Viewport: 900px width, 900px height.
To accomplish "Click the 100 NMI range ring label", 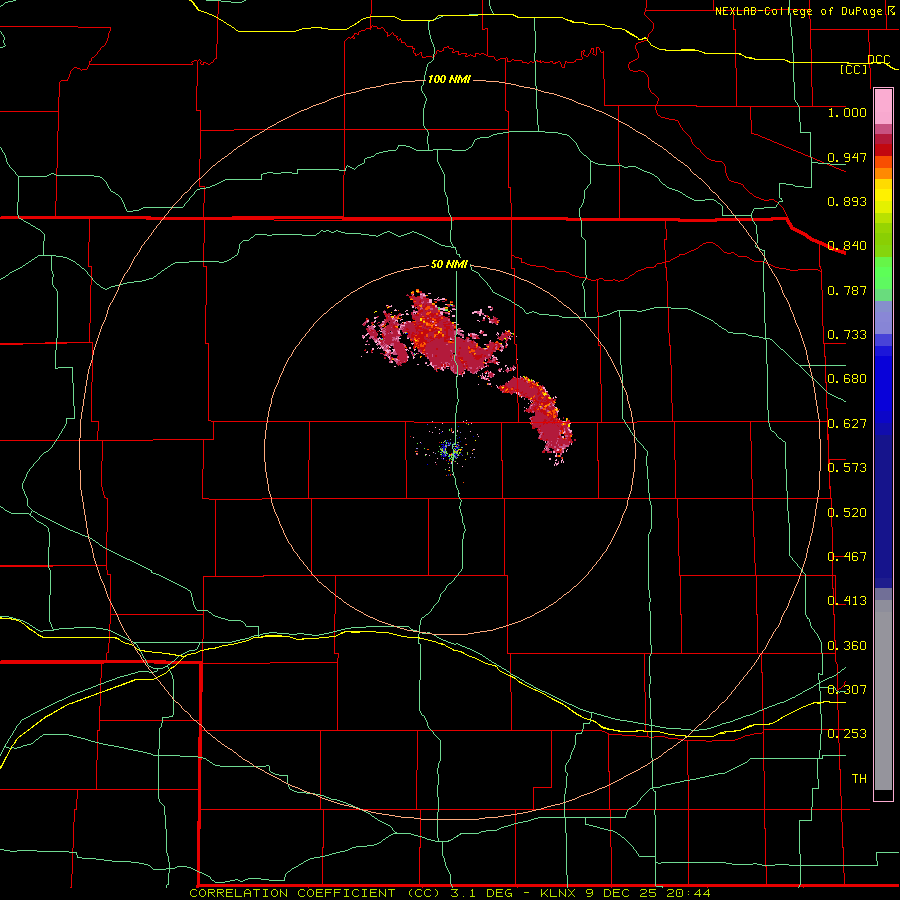I will tap(449, 79).
